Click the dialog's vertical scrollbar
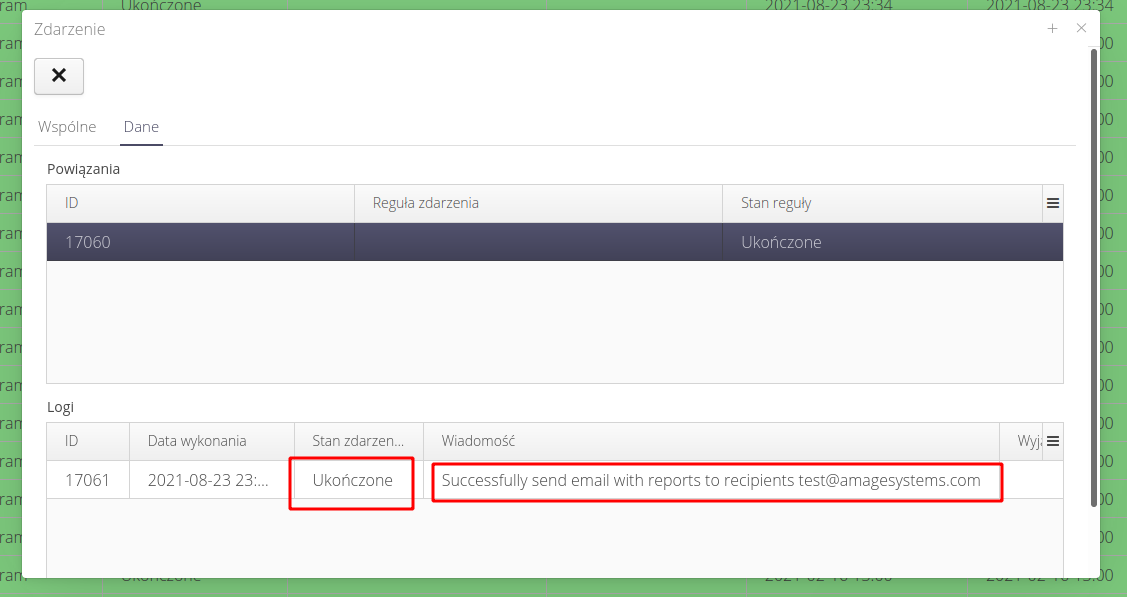Screen dimensions: 1127x597 [1093, 280]
